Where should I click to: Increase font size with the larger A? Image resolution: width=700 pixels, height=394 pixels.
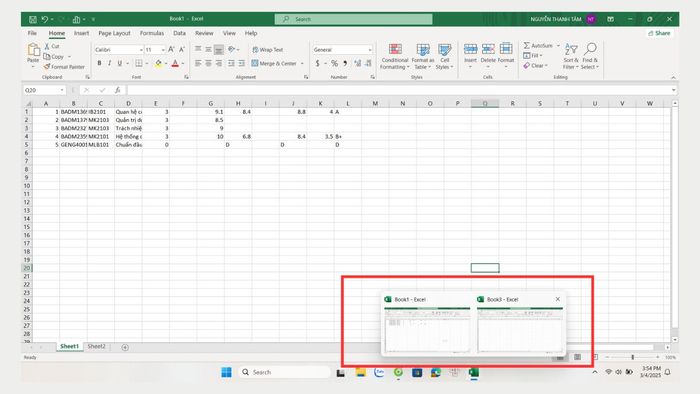pyautogui.click(x=171, y=50)
